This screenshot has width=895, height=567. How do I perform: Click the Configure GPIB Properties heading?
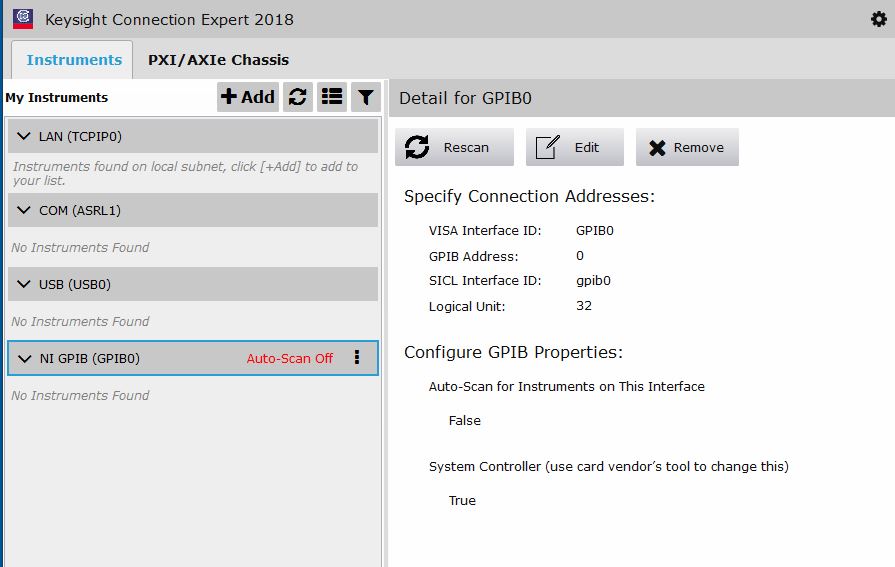tap(513, 352)
